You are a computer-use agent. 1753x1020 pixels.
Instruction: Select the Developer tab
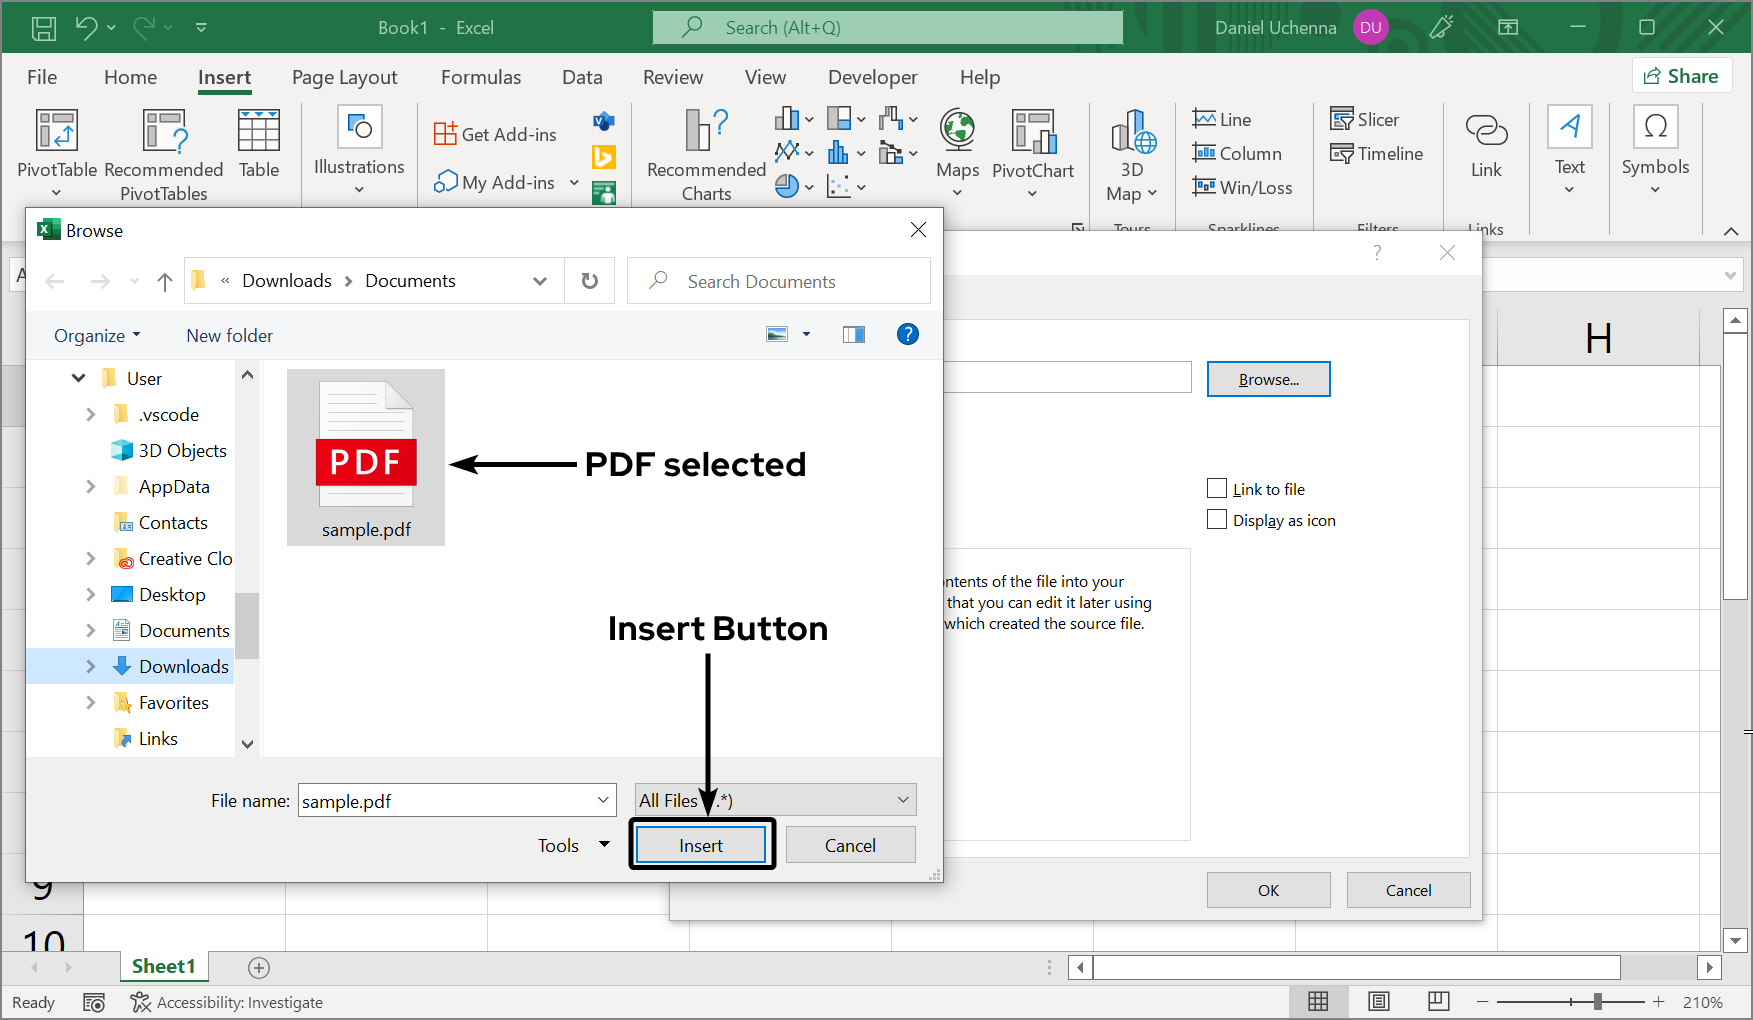point(872,77)
